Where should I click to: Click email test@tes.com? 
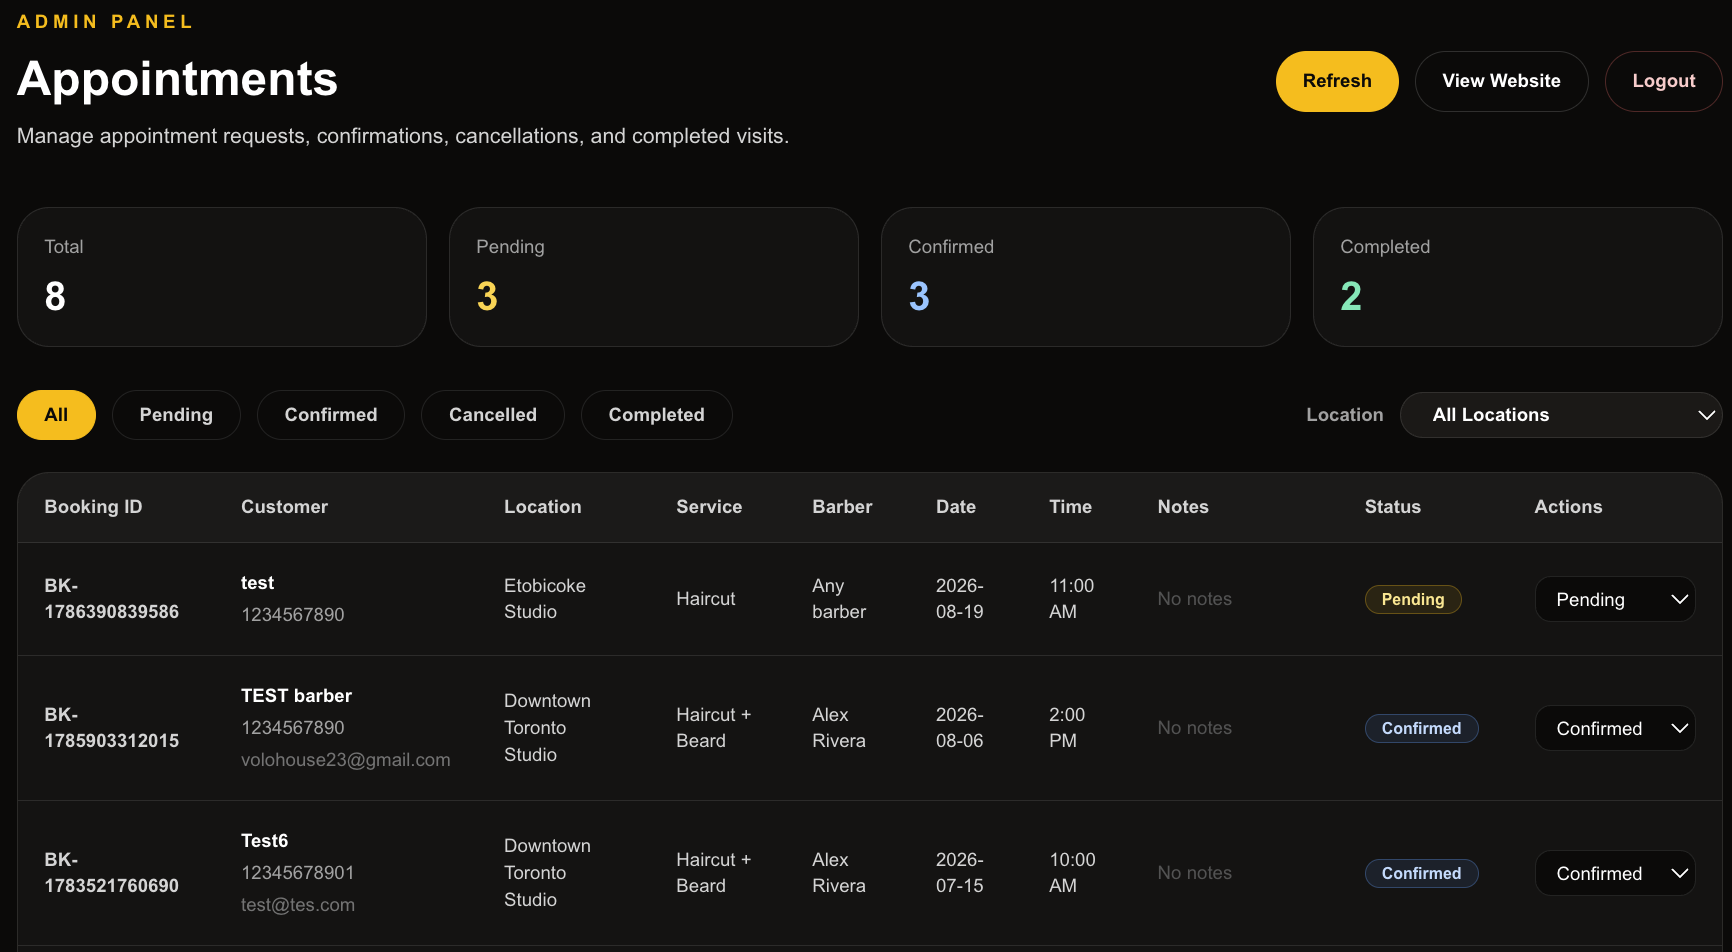coord(298,905)
